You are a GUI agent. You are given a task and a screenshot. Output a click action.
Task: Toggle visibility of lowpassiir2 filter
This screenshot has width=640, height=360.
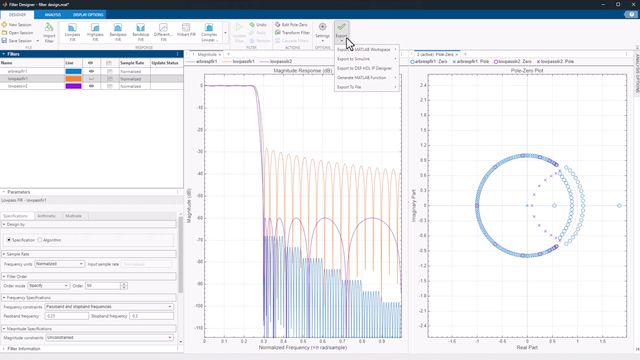click(x=91, y=86)
